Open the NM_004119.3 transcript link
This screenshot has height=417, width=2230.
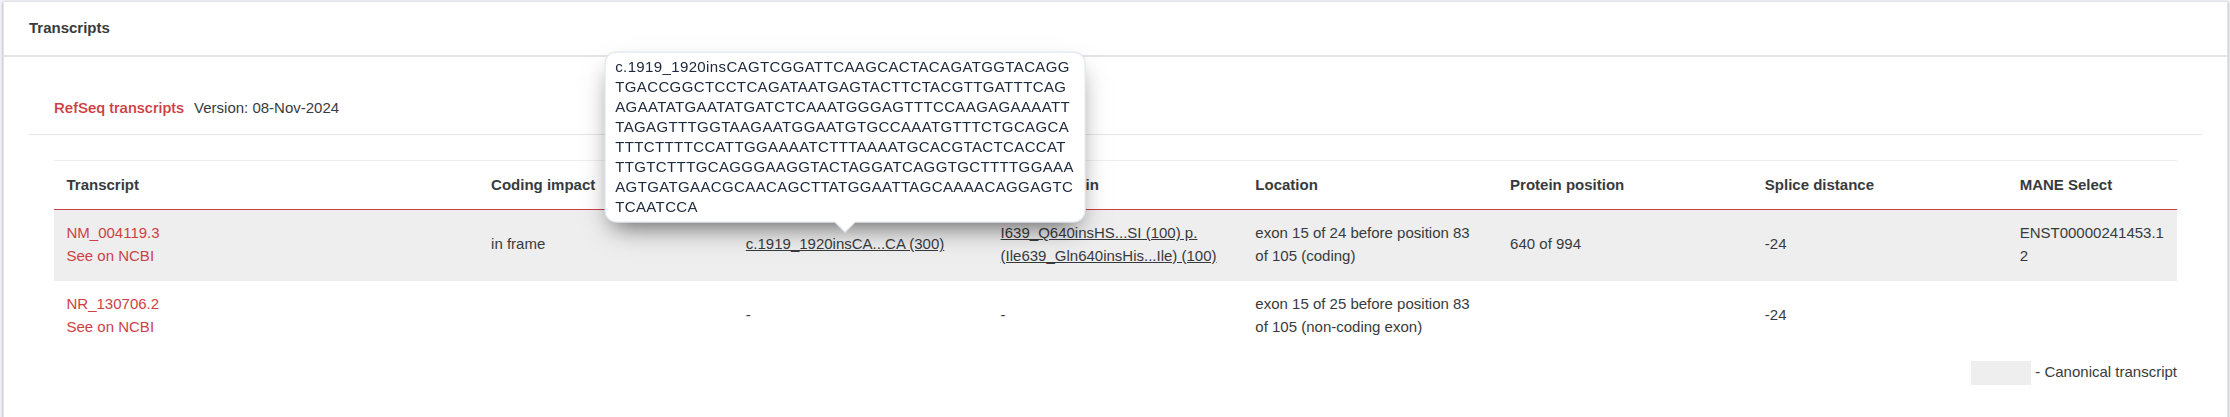click(x=112, y=233)
